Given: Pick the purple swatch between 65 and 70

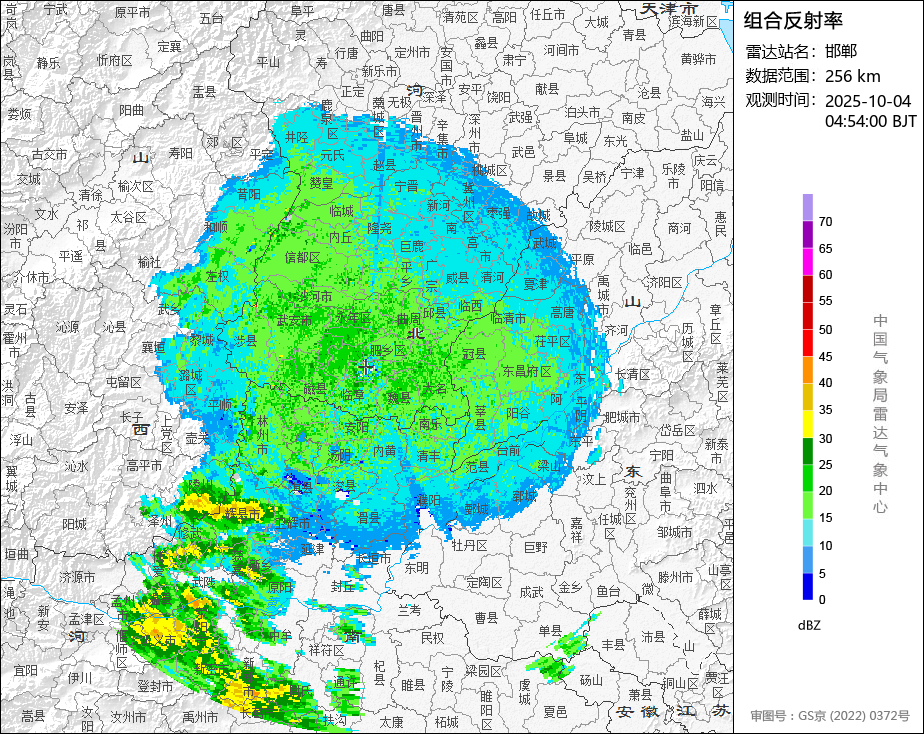Looking at the screenshot, I should point(808,234).
